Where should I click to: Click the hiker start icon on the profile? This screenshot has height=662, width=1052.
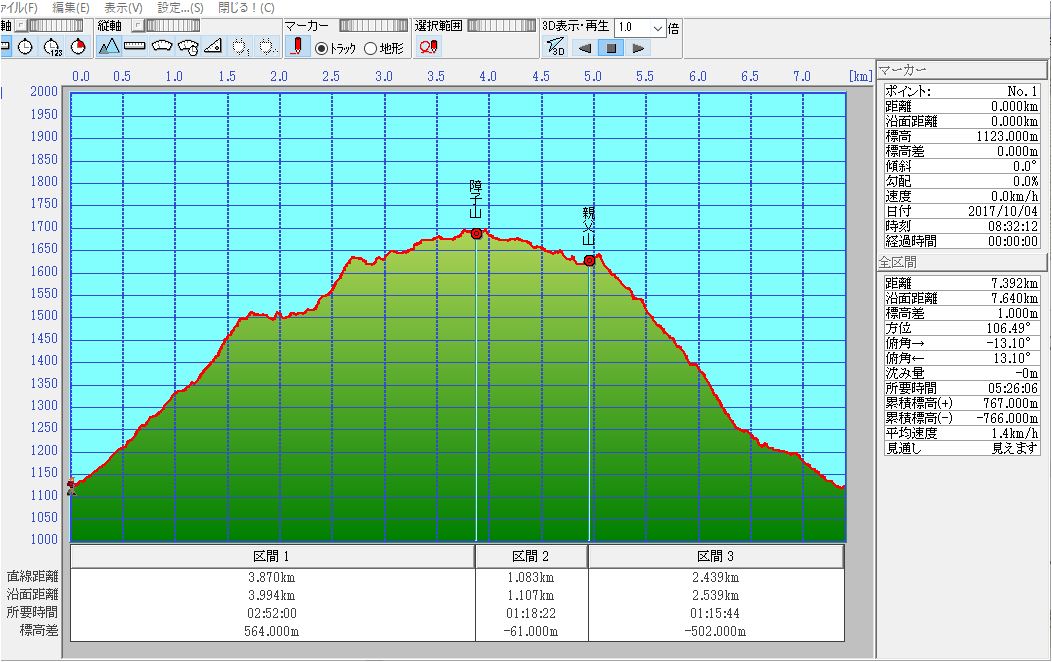coord(71,487)
